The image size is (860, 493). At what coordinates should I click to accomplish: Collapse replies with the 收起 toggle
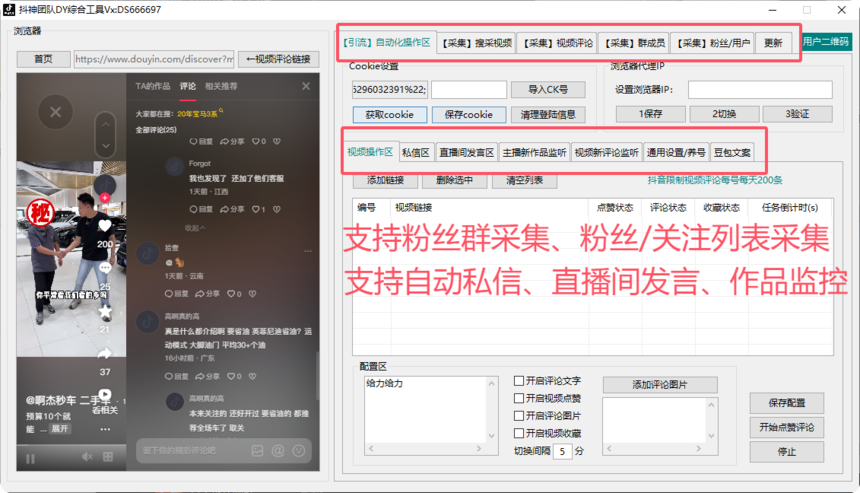click(195, 228)
